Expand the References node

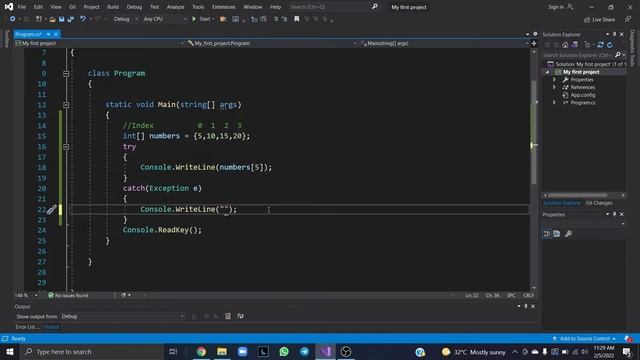pyautogui.click(x=554, y=87)
